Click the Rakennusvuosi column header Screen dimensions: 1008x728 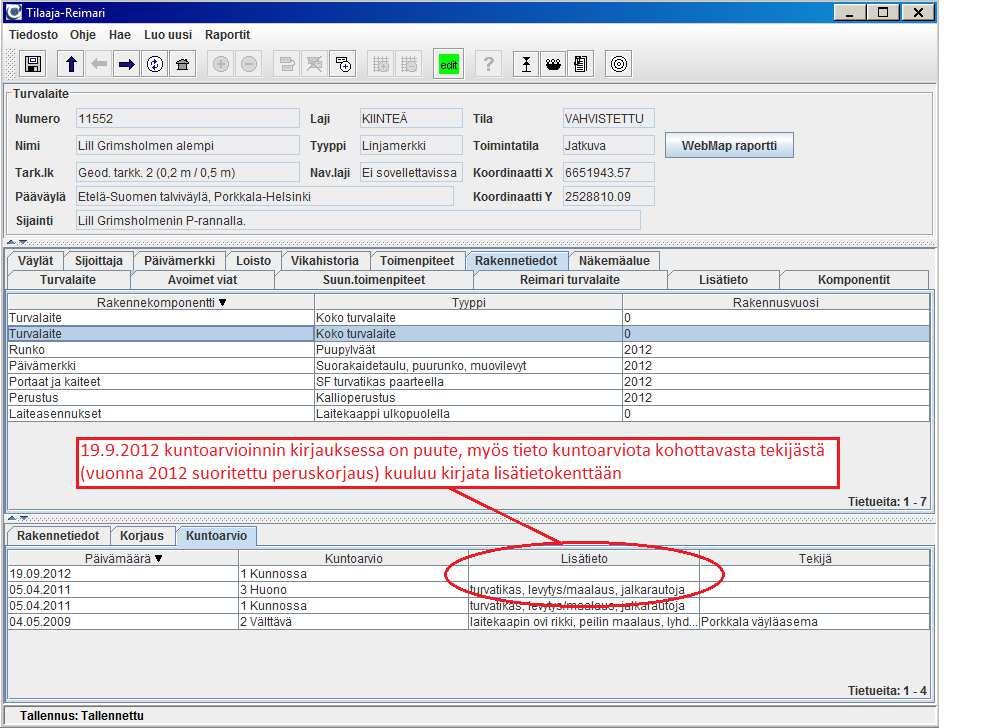click(x=775, y=302)
